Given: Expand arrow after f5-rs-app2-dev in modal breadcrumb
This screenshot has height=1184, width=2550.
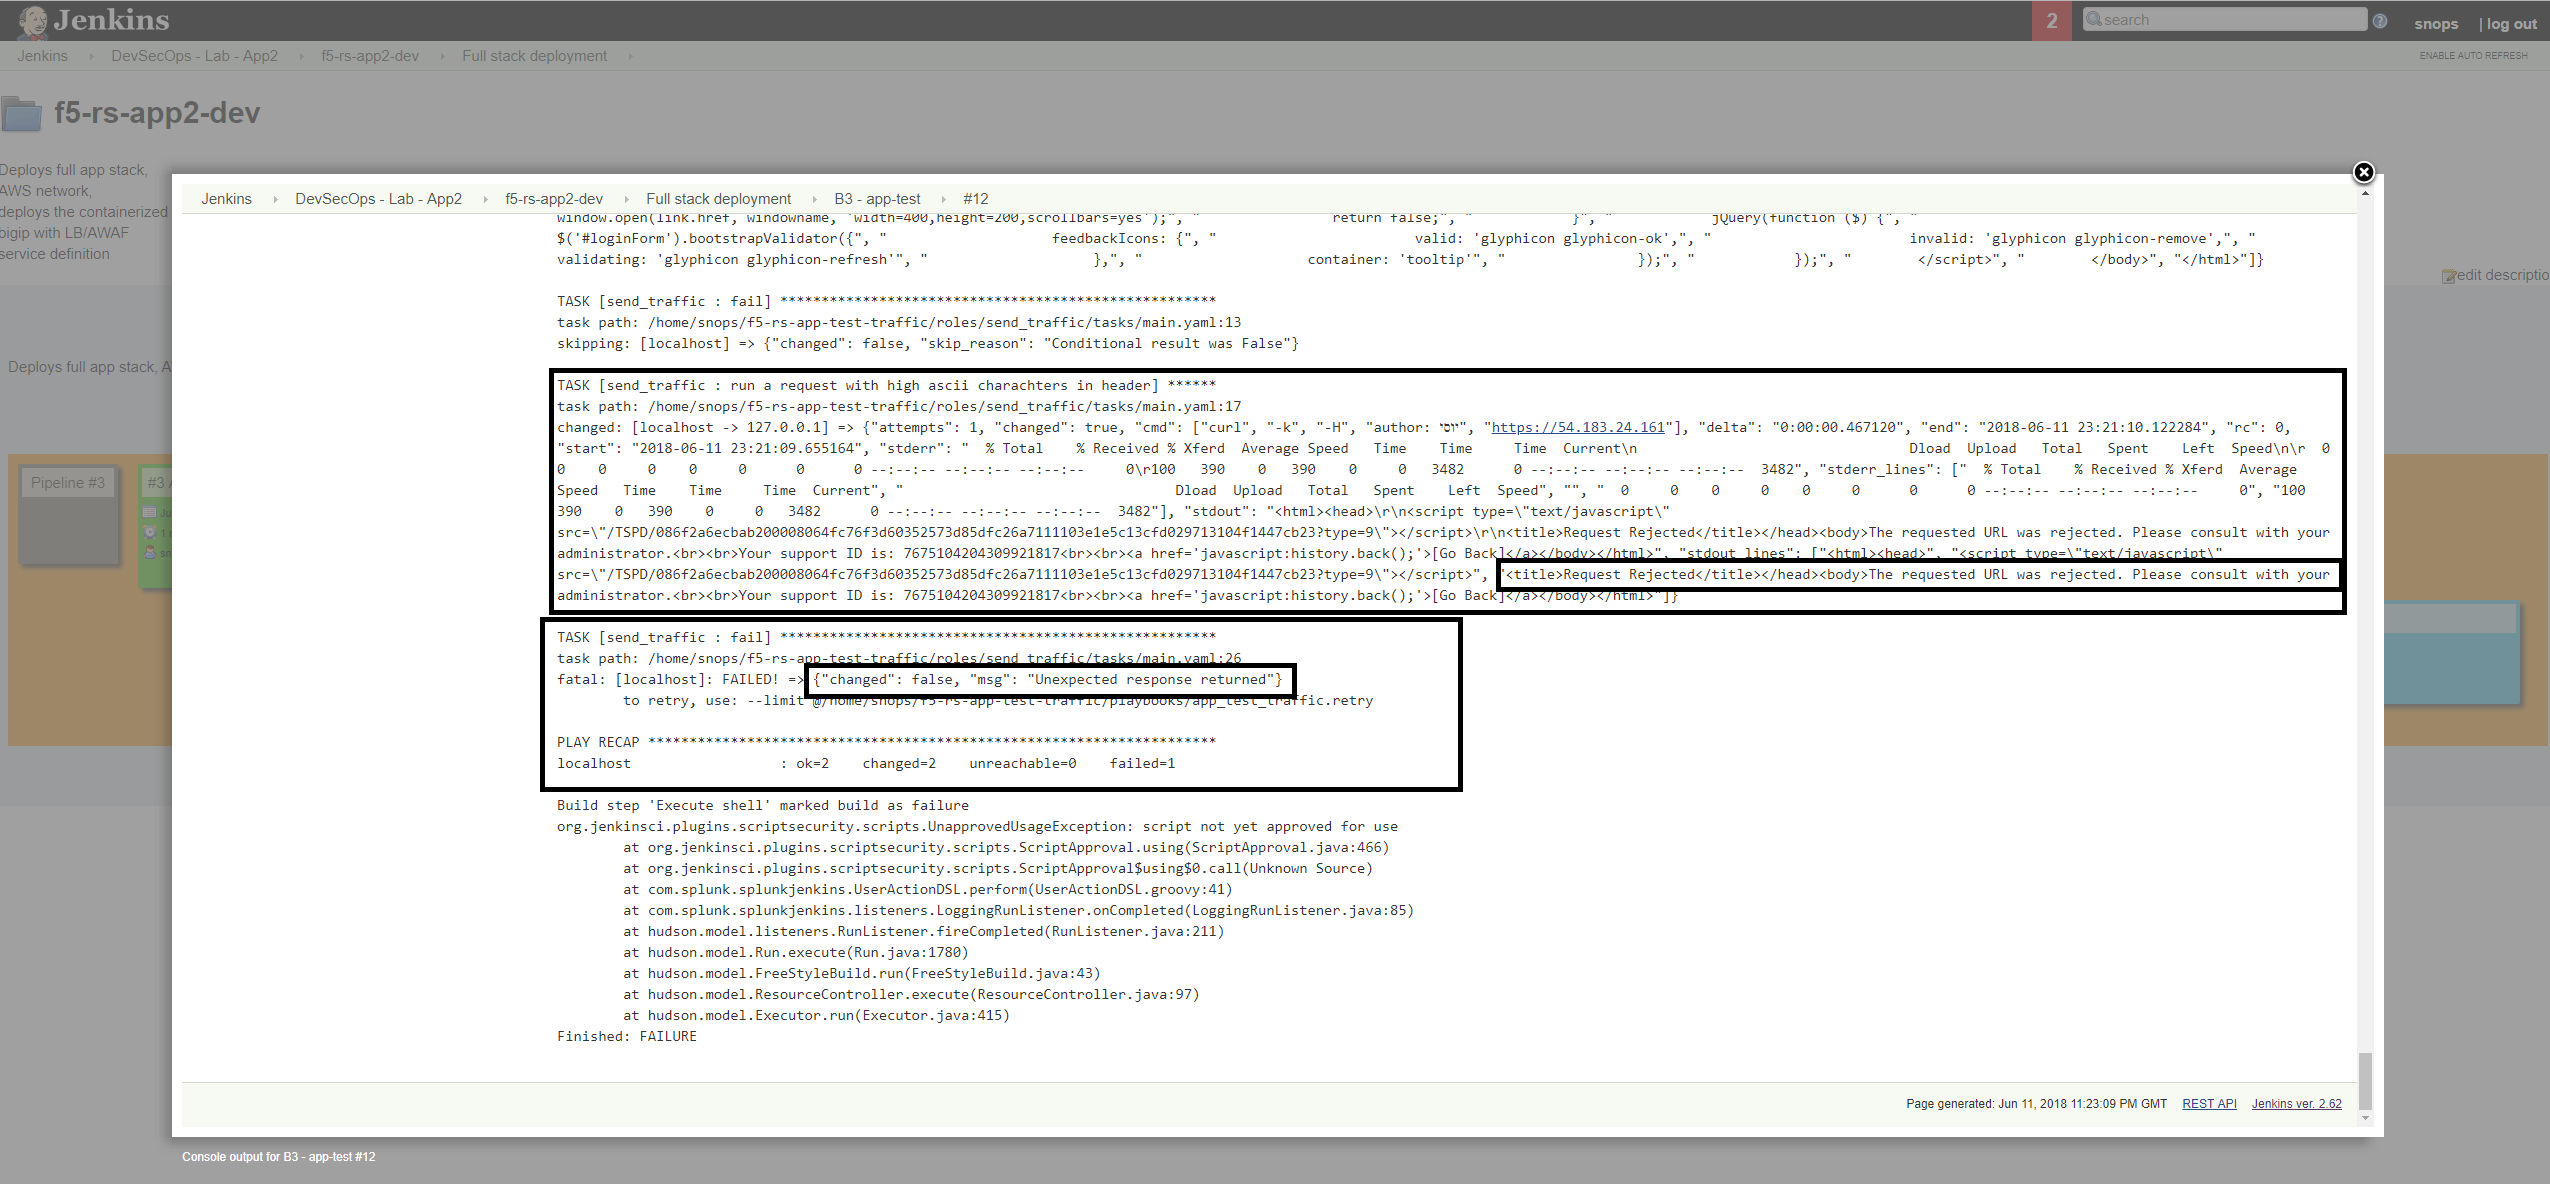Looking at the screenshot, I should coord(626,199).
